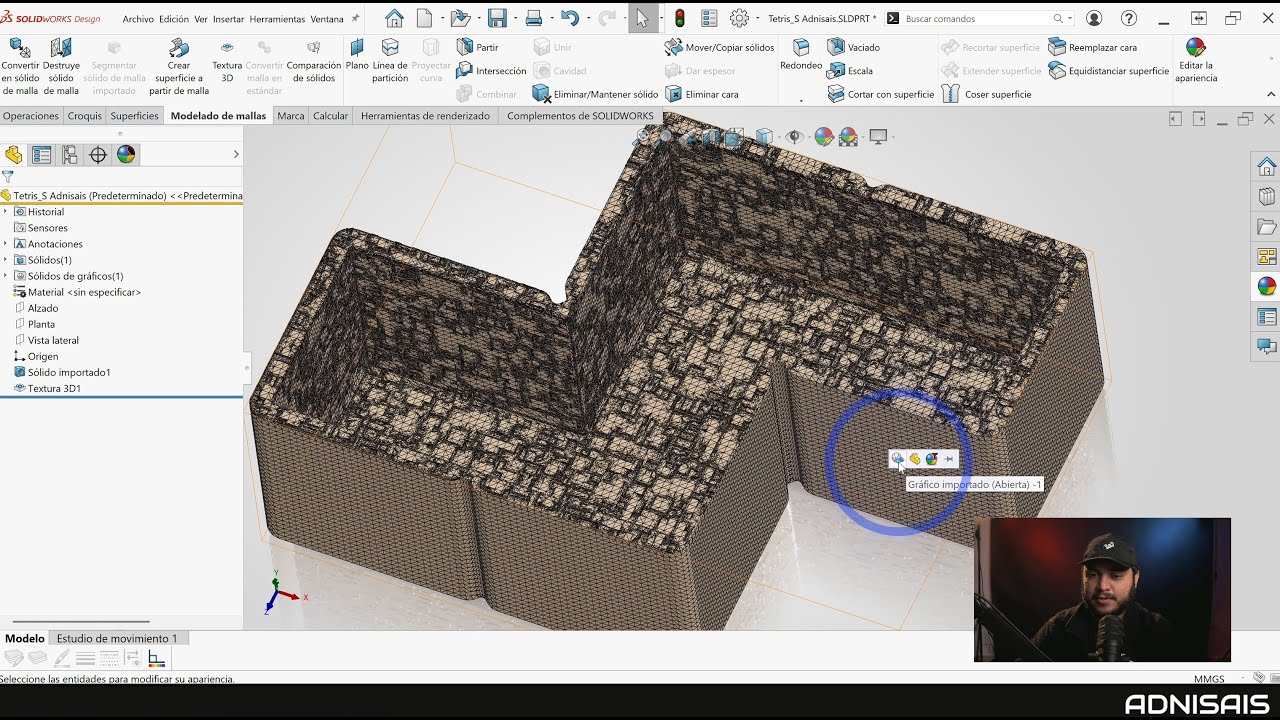Screen dimensions: 1280x720
Task: Open Comparación de sólidos tool
Action: pos(314,62)
